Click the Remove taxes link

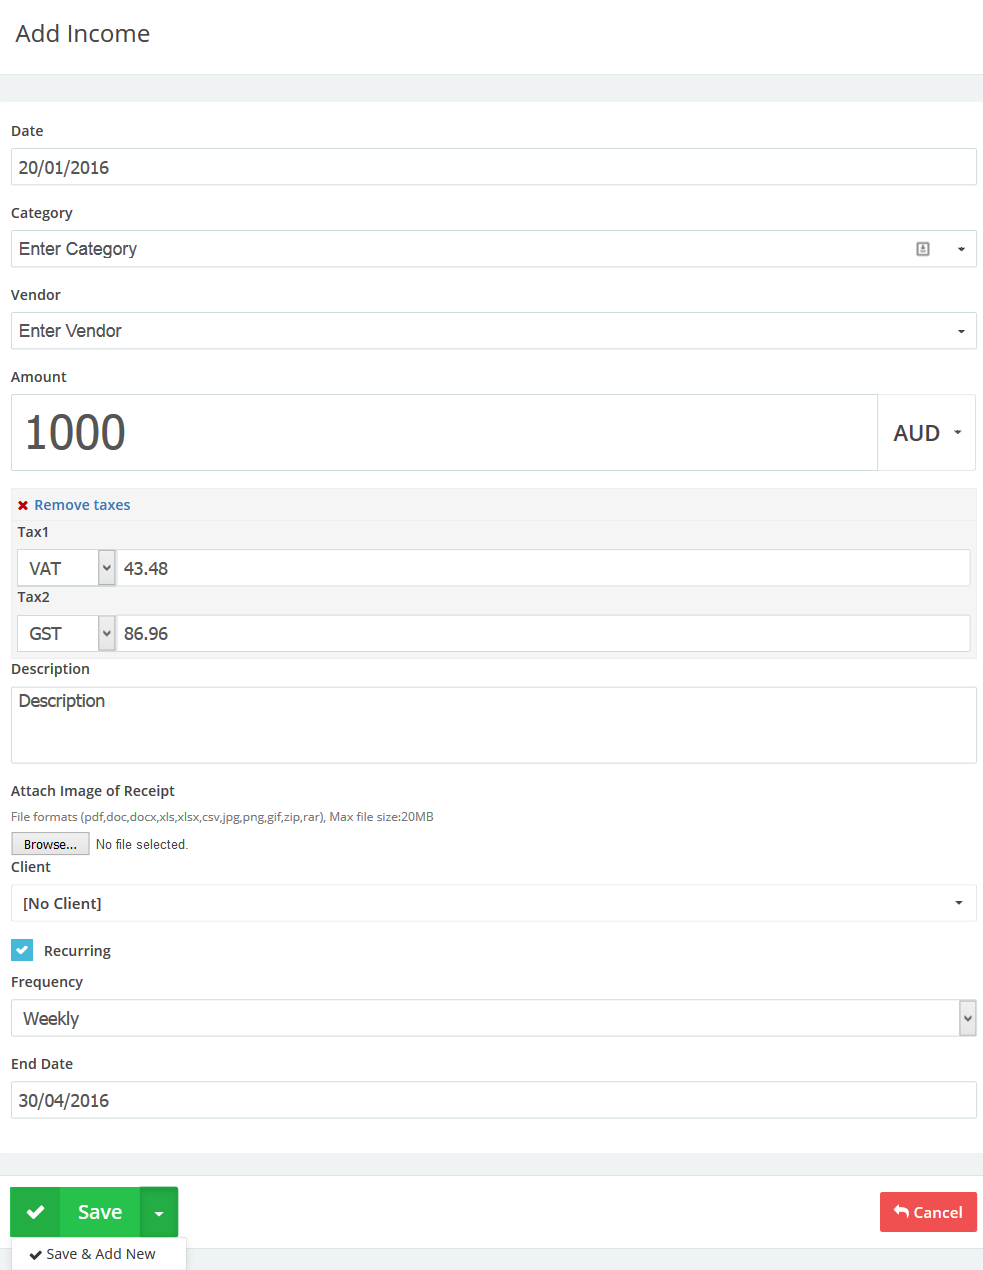82,505
